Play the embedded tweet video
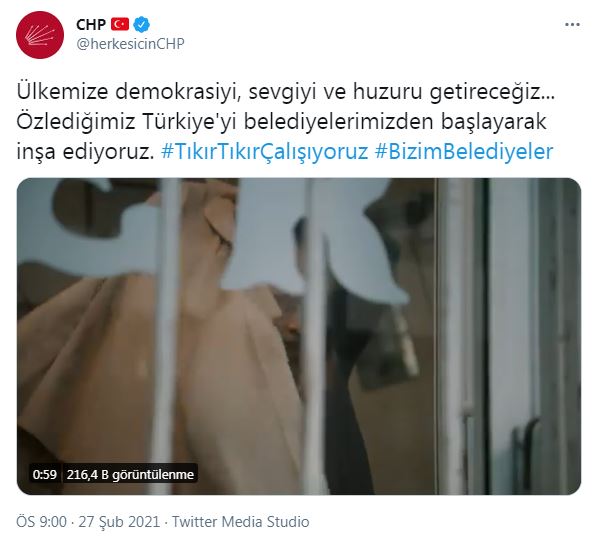594x538 pixels. (299, 336)
